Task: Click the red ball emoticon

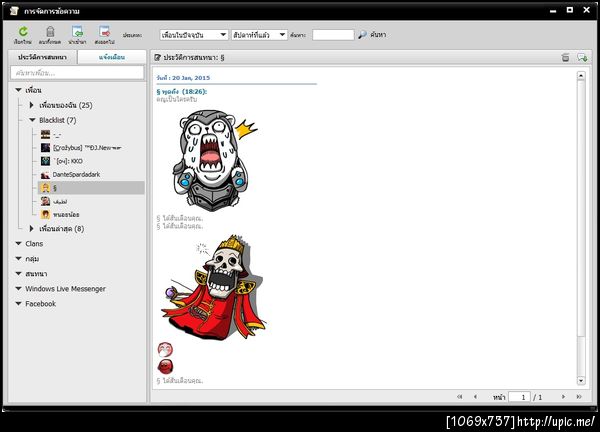Action: (x=165, y=367)
